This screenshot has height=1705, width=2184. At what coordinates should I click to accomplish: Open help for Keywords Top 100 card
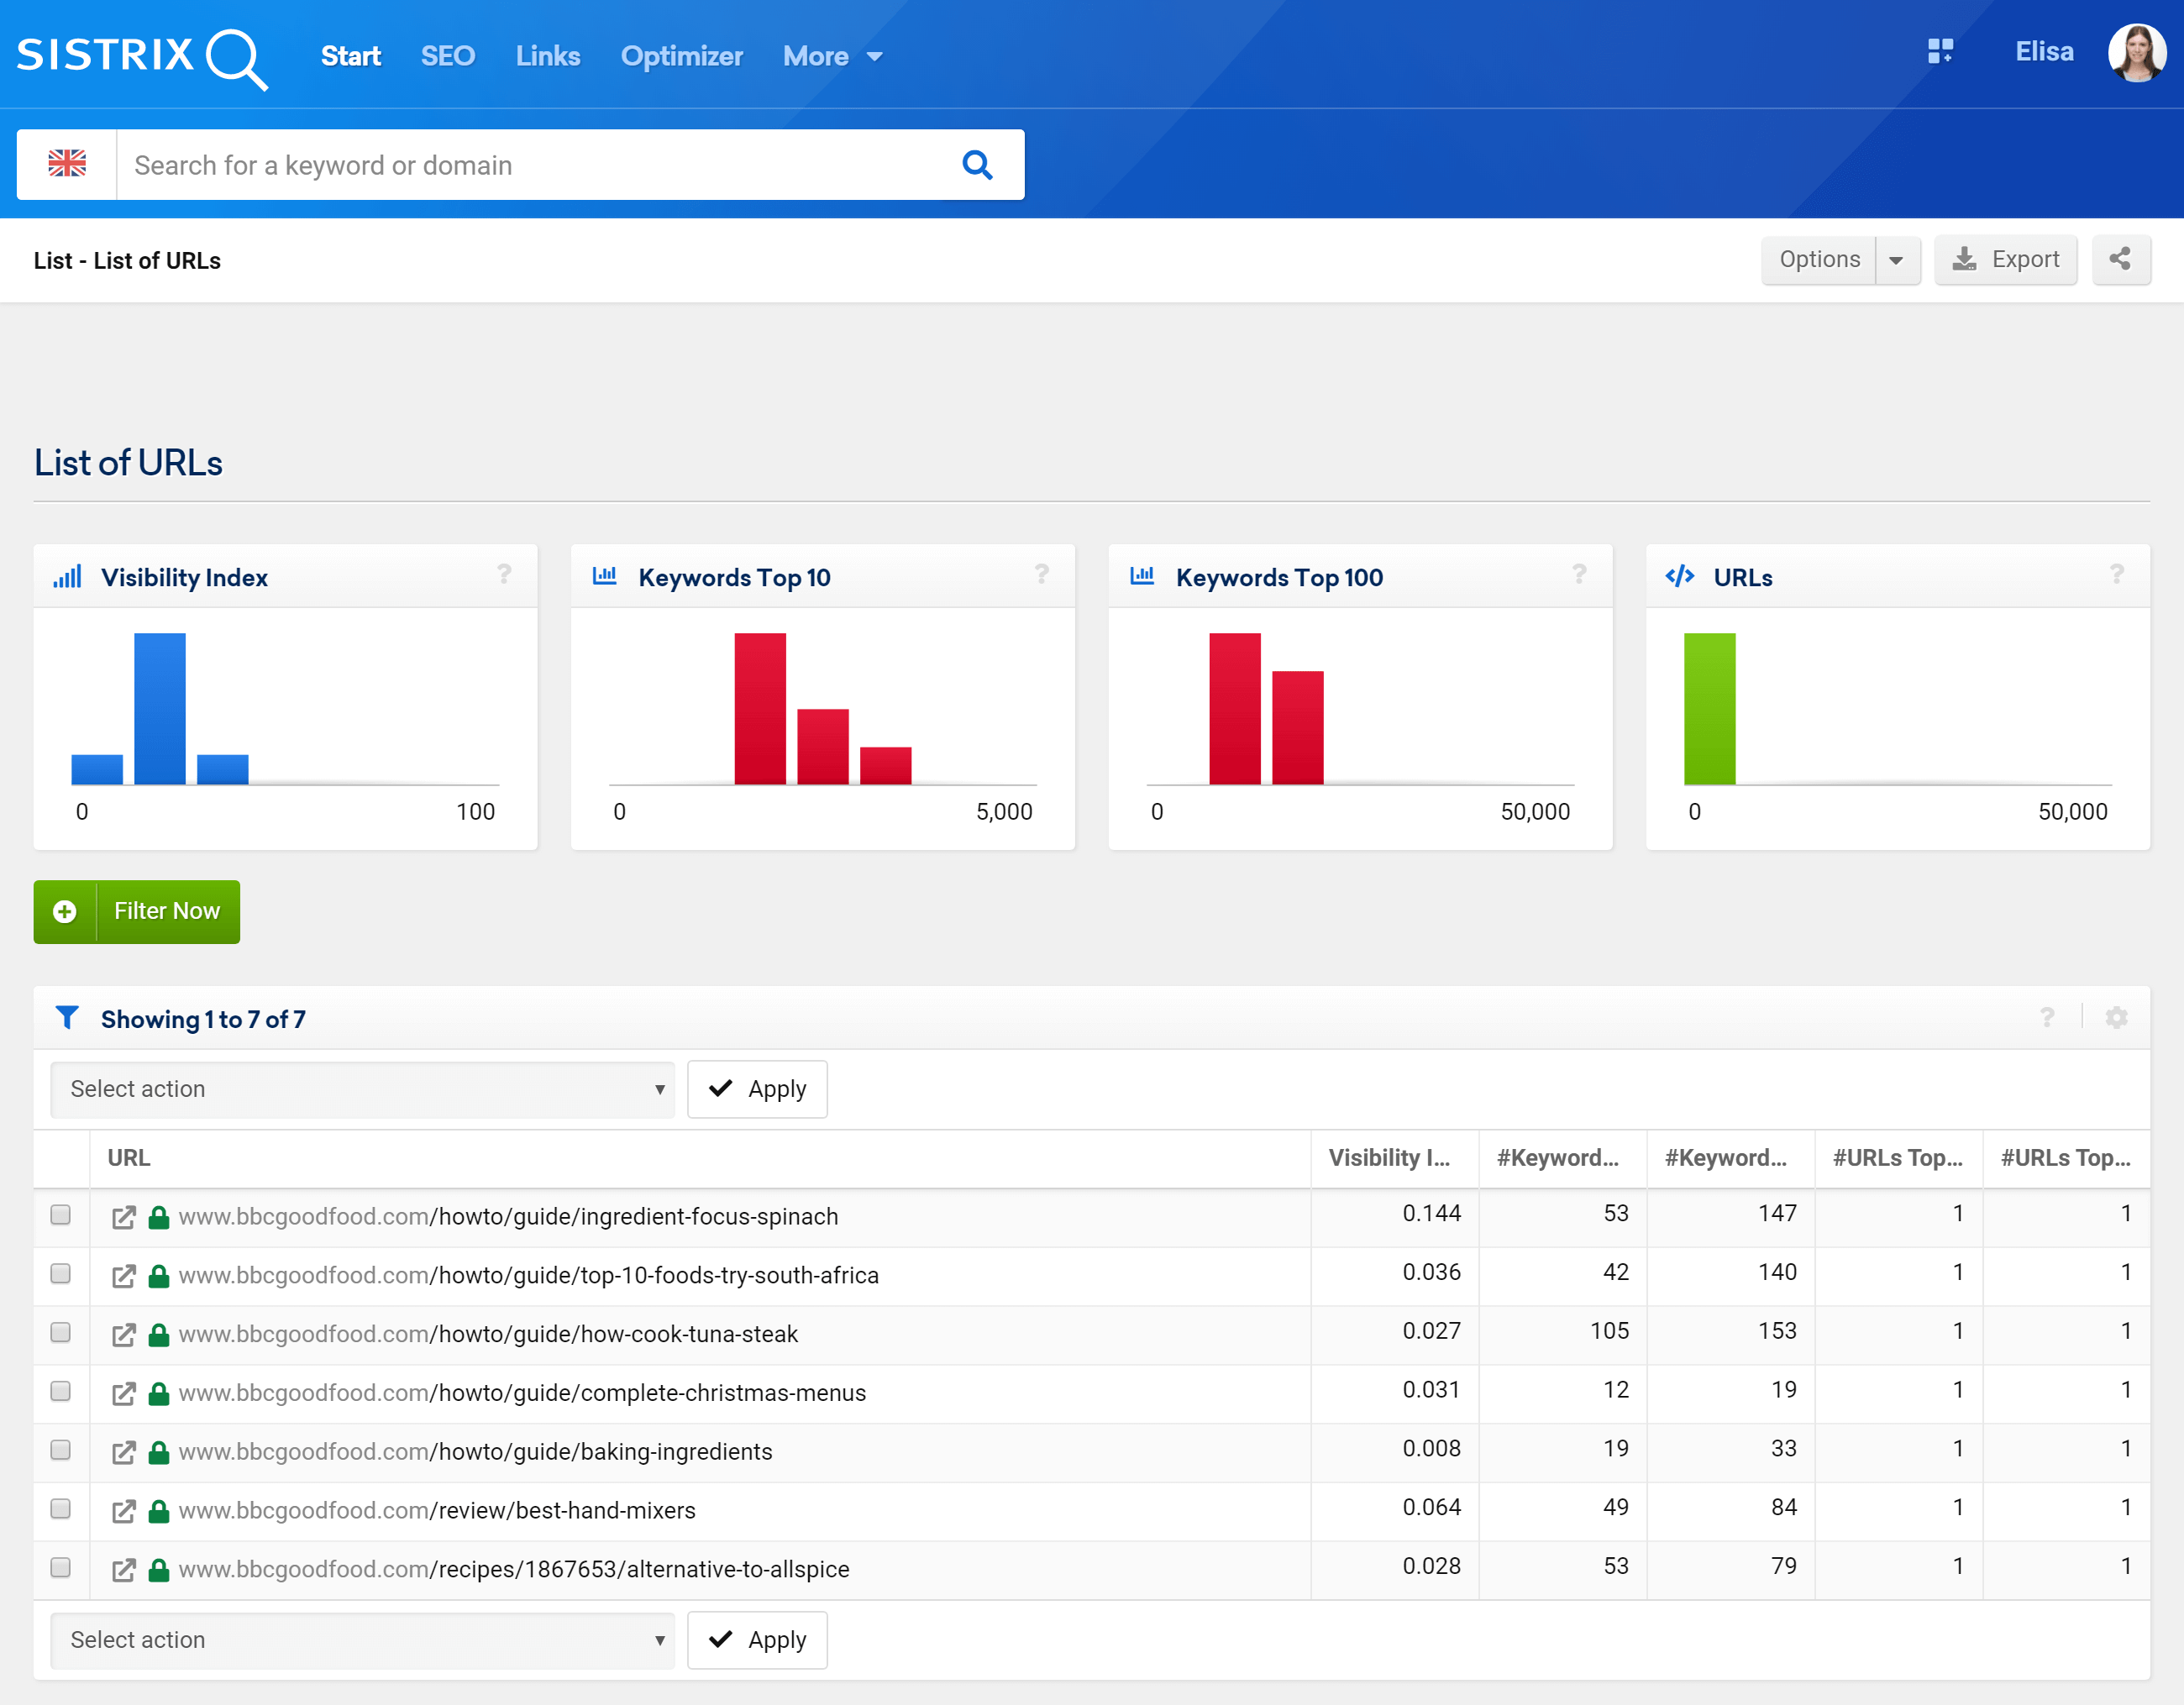pos(1578,575)
